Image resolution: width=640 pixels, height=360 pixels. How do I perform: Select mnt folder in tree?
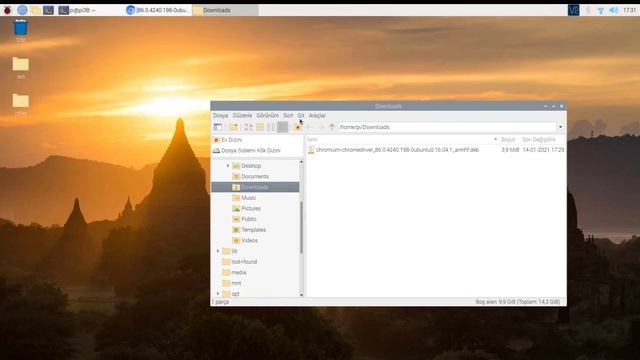point(236,283)
